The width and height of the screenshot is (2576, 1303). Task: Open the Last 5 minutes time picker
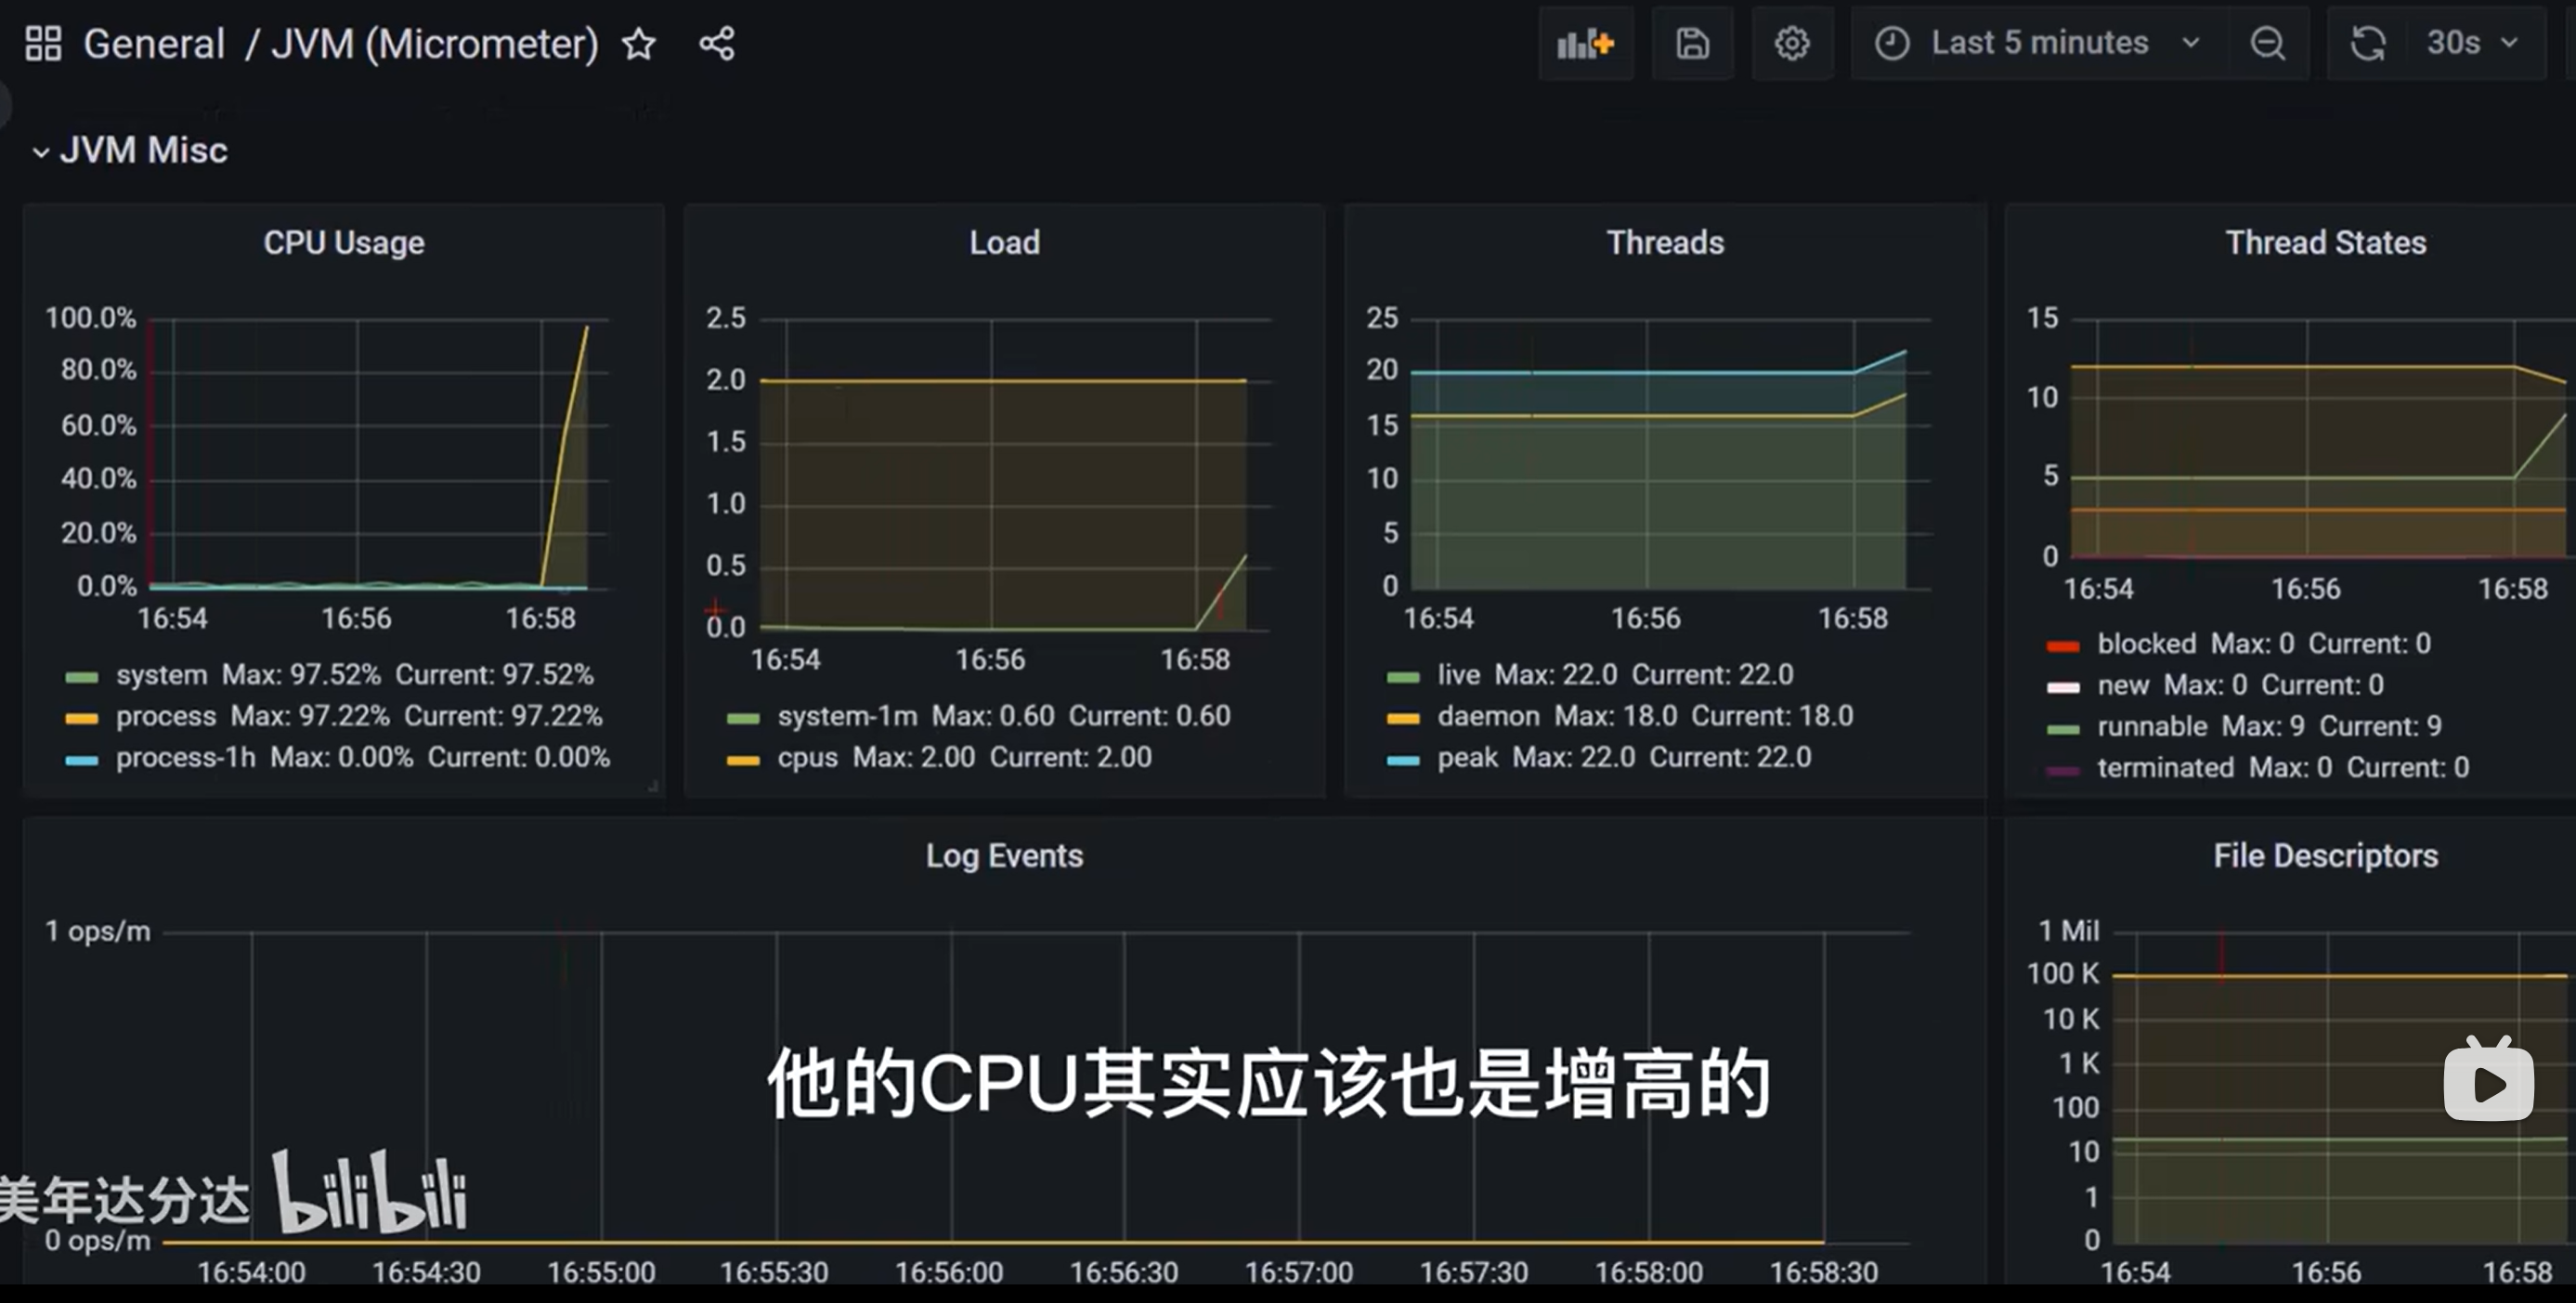[2038, 43]
